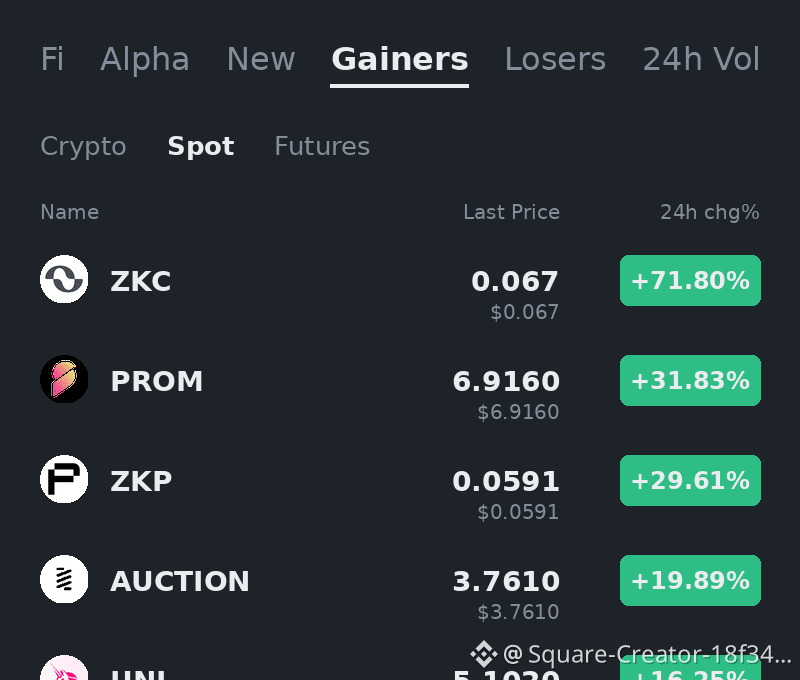The width and height of the screenshot is (800, 680).
Task: Tap the +71.80% change badge
Action: coord(690,281)
